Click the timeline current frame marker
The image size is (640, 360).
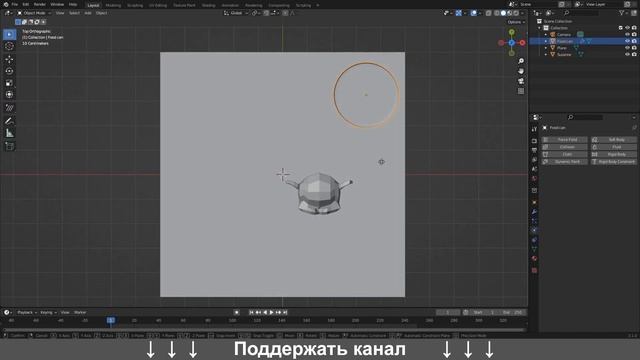(x=111, y=320)
